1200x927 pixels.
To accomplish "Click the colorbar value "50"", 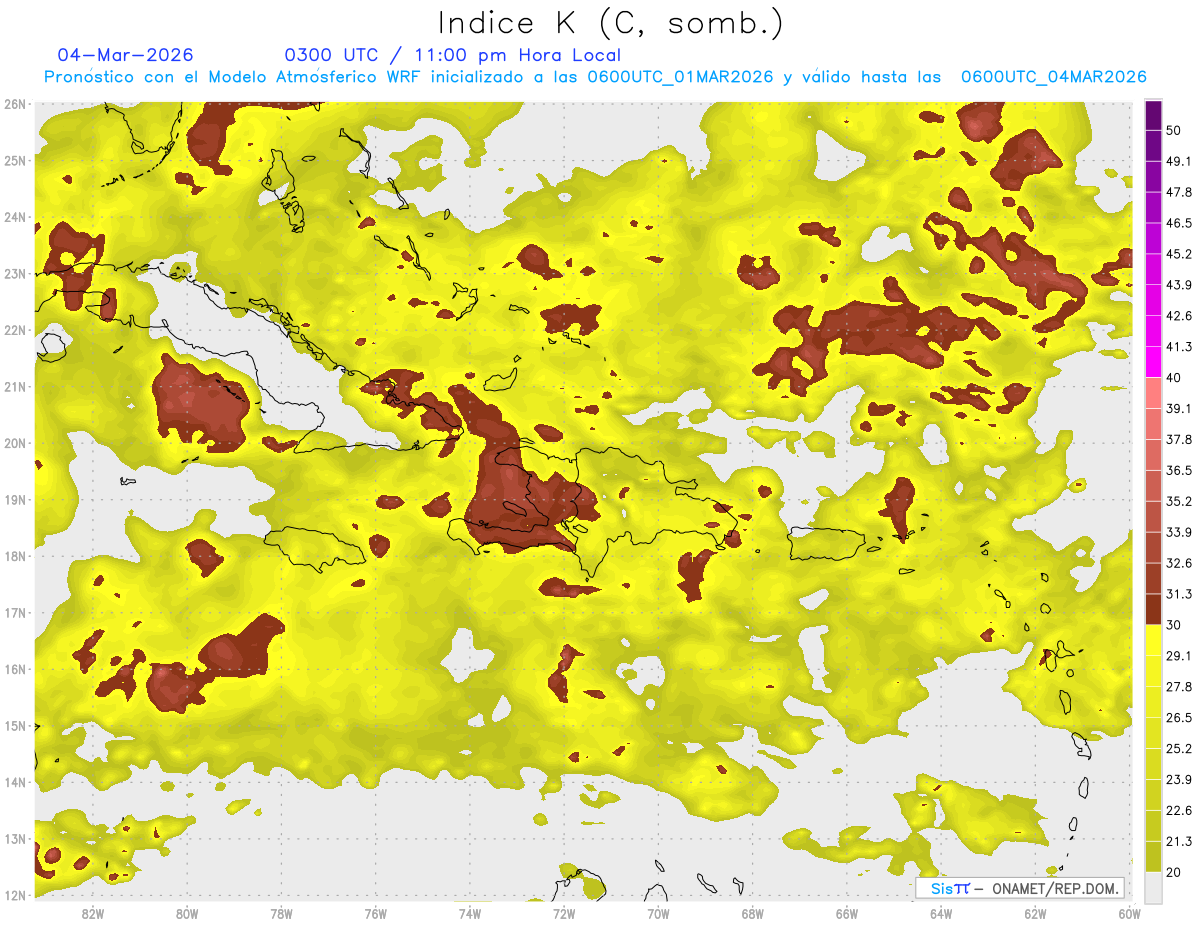I will [1173, 130].
